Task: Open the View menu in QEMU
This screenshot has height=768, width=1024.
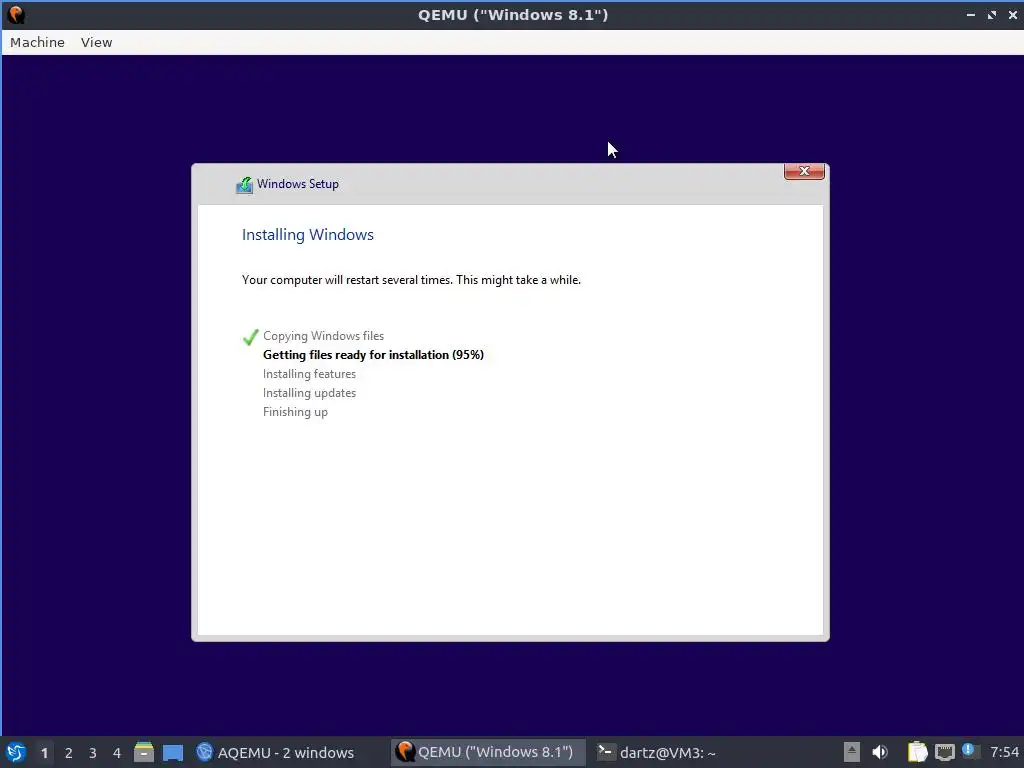Action: pos(96,42)
